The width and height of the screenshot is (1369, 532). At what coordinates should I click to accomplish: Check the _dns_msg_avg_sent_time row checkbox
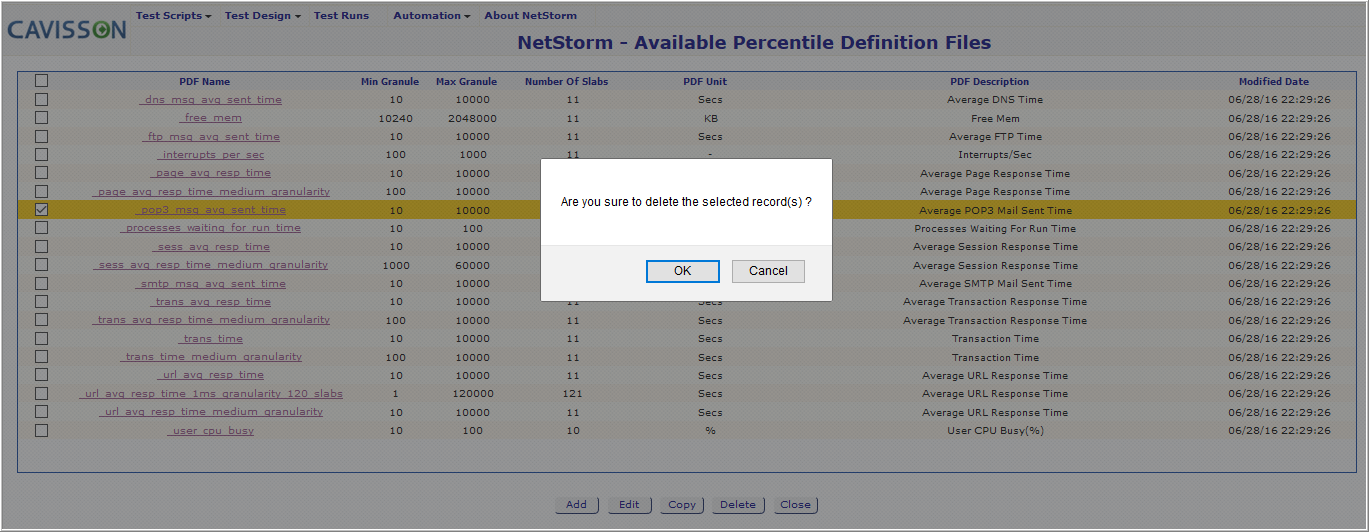point(41,99)
